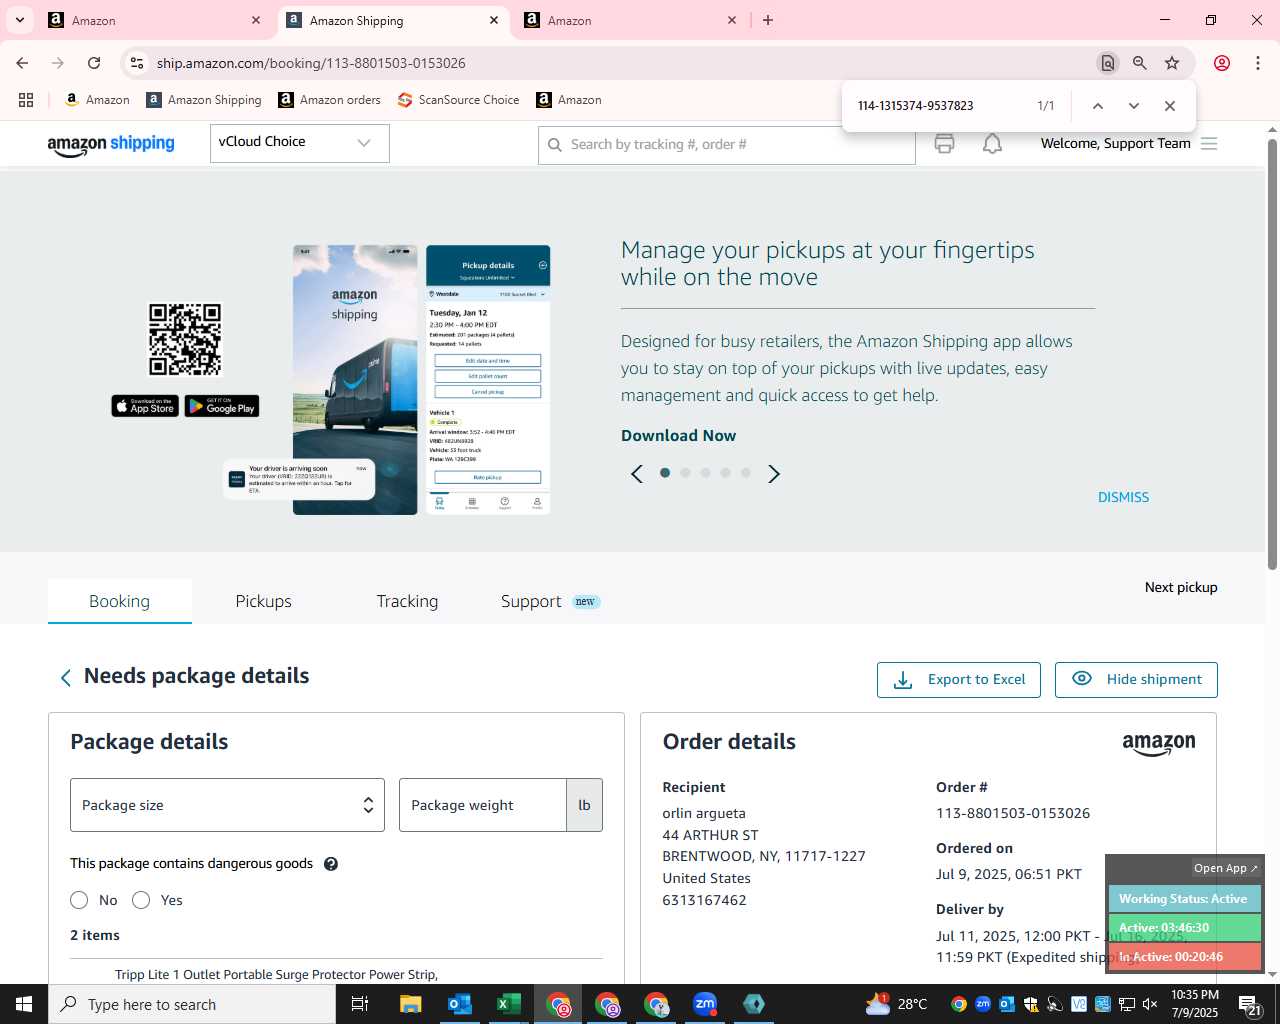
Task: Click the App Store download badge
Action: pyautogui.click(x=145, y=406)
